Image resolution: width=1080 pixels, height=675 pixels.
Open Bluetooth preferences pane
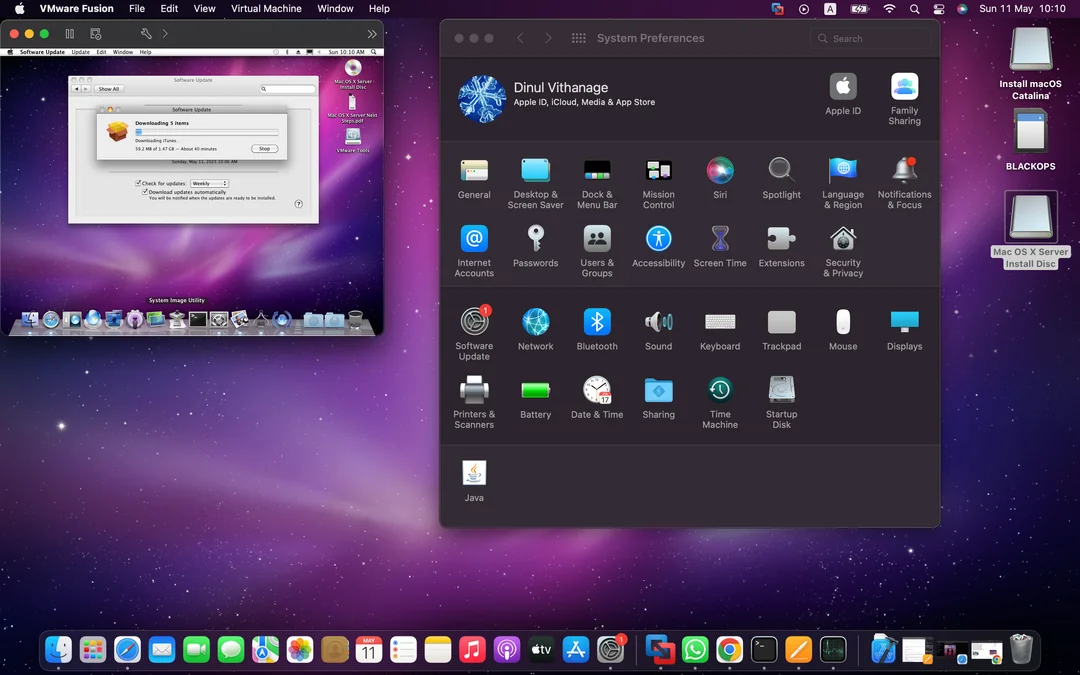tap(596, 330)
